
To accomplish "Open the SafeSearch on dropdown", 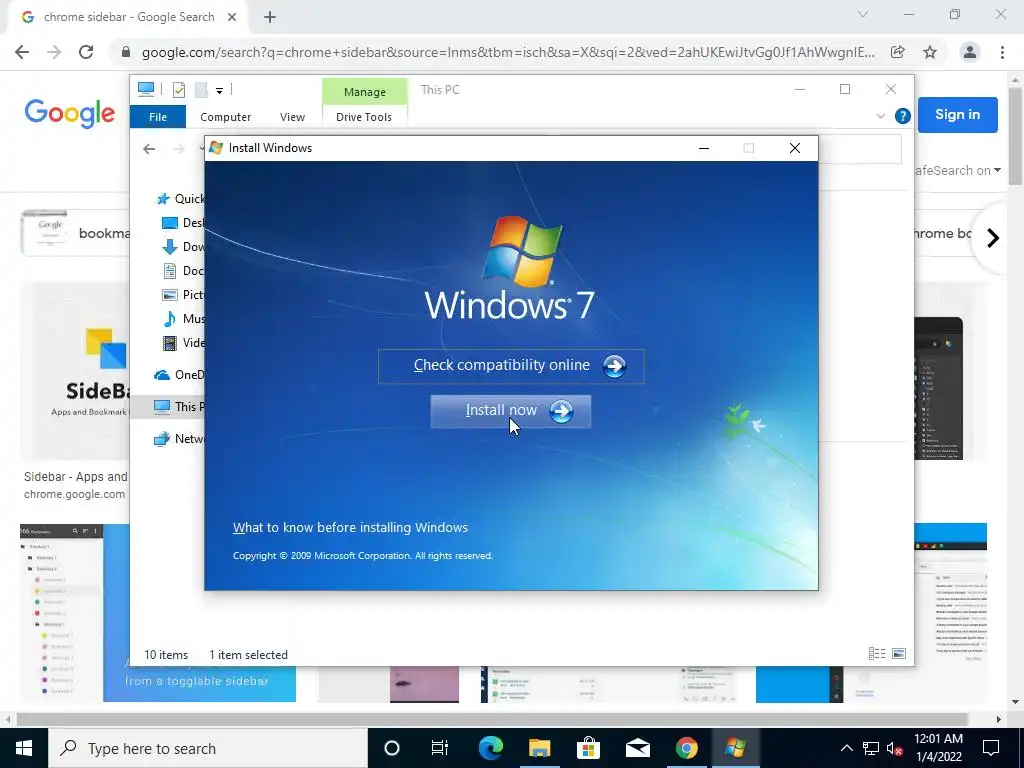I will pyautogui.click(x=959, y=170).
